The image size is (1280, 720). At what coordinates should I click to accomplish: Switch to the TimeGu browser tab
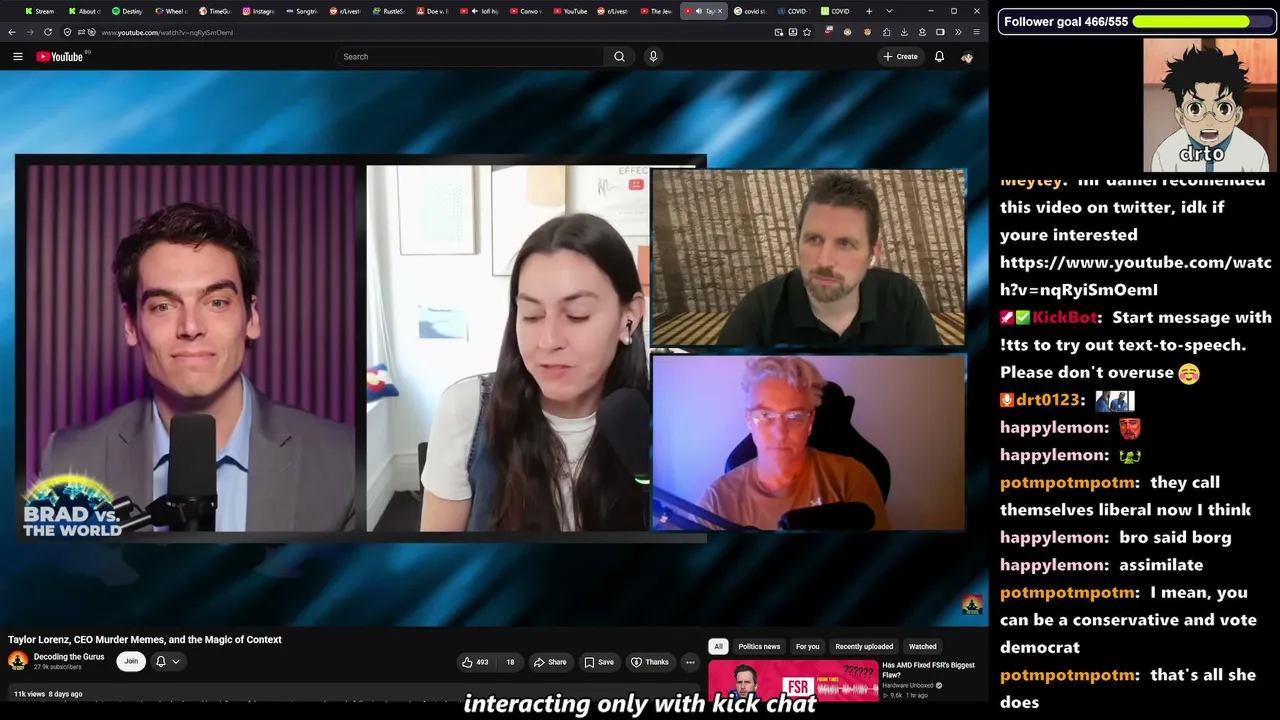click(215, 11)
